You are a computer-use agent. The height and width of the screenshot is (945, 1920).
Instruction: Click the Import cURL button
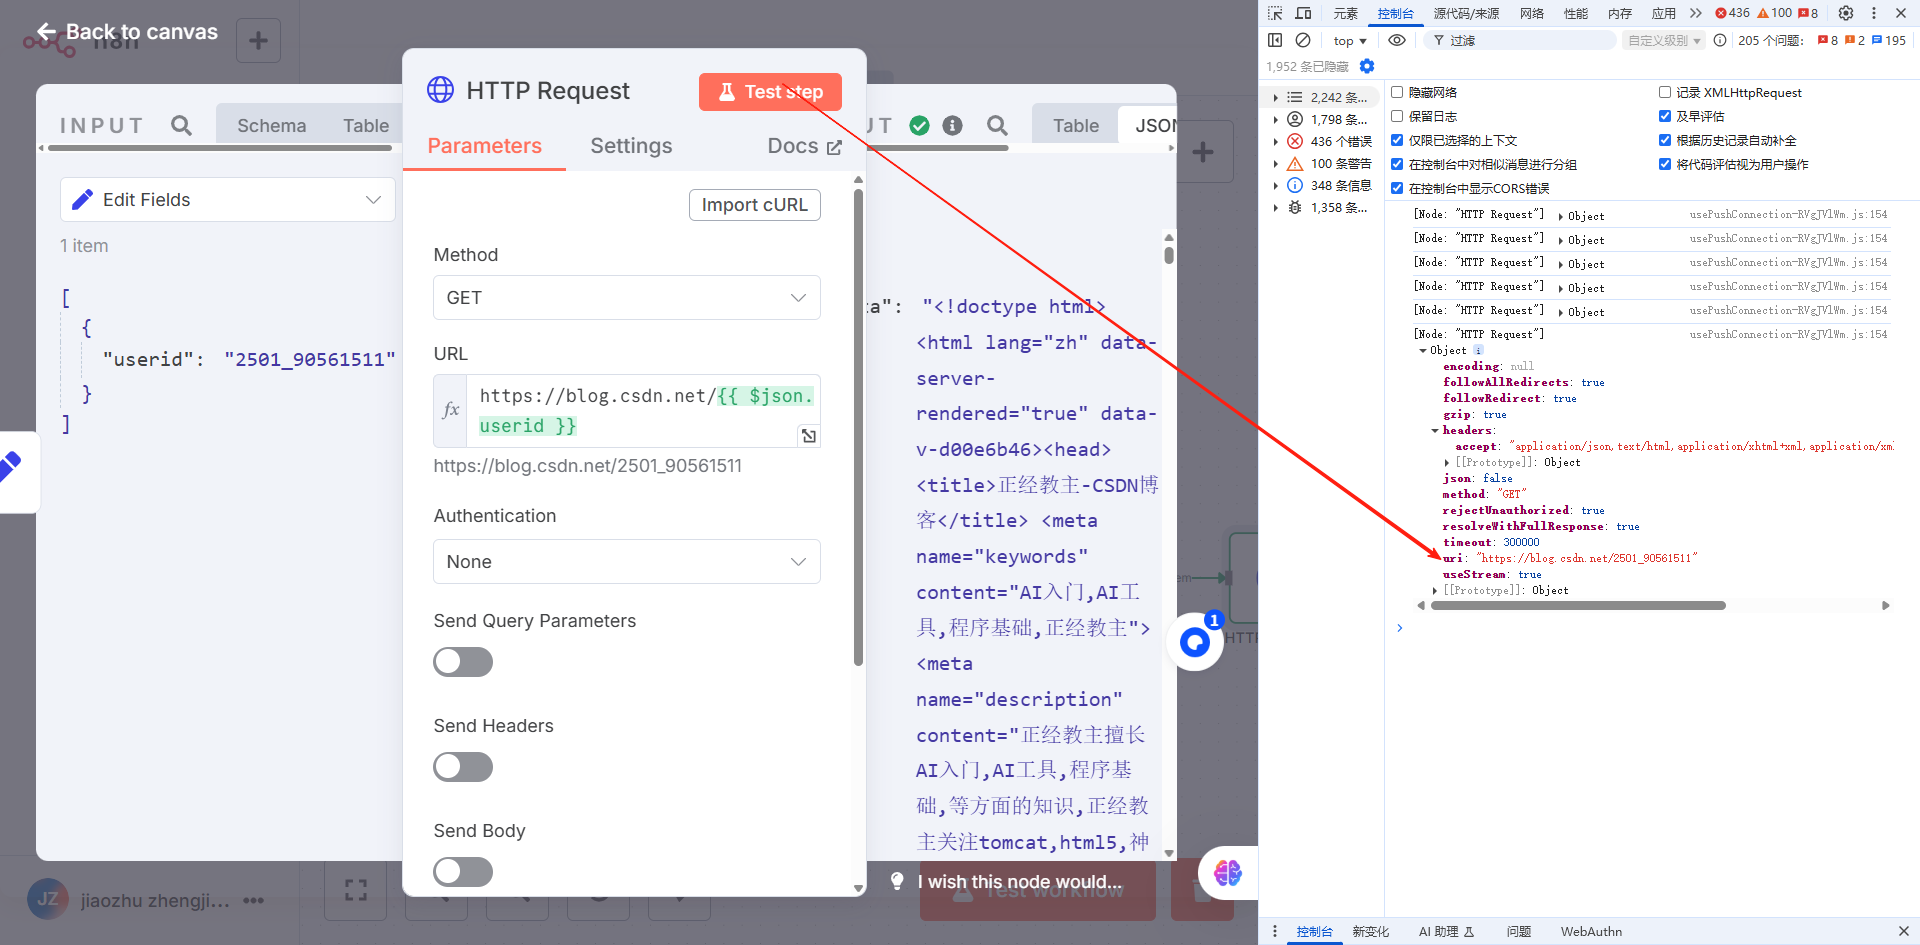point(755,205)
